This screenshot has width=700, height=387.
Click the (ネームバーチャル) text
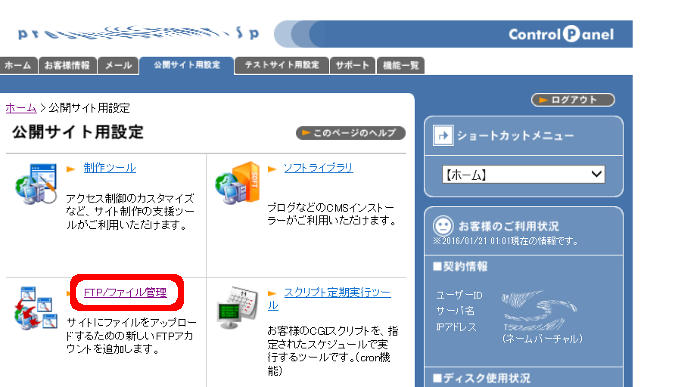click(542, 339)
